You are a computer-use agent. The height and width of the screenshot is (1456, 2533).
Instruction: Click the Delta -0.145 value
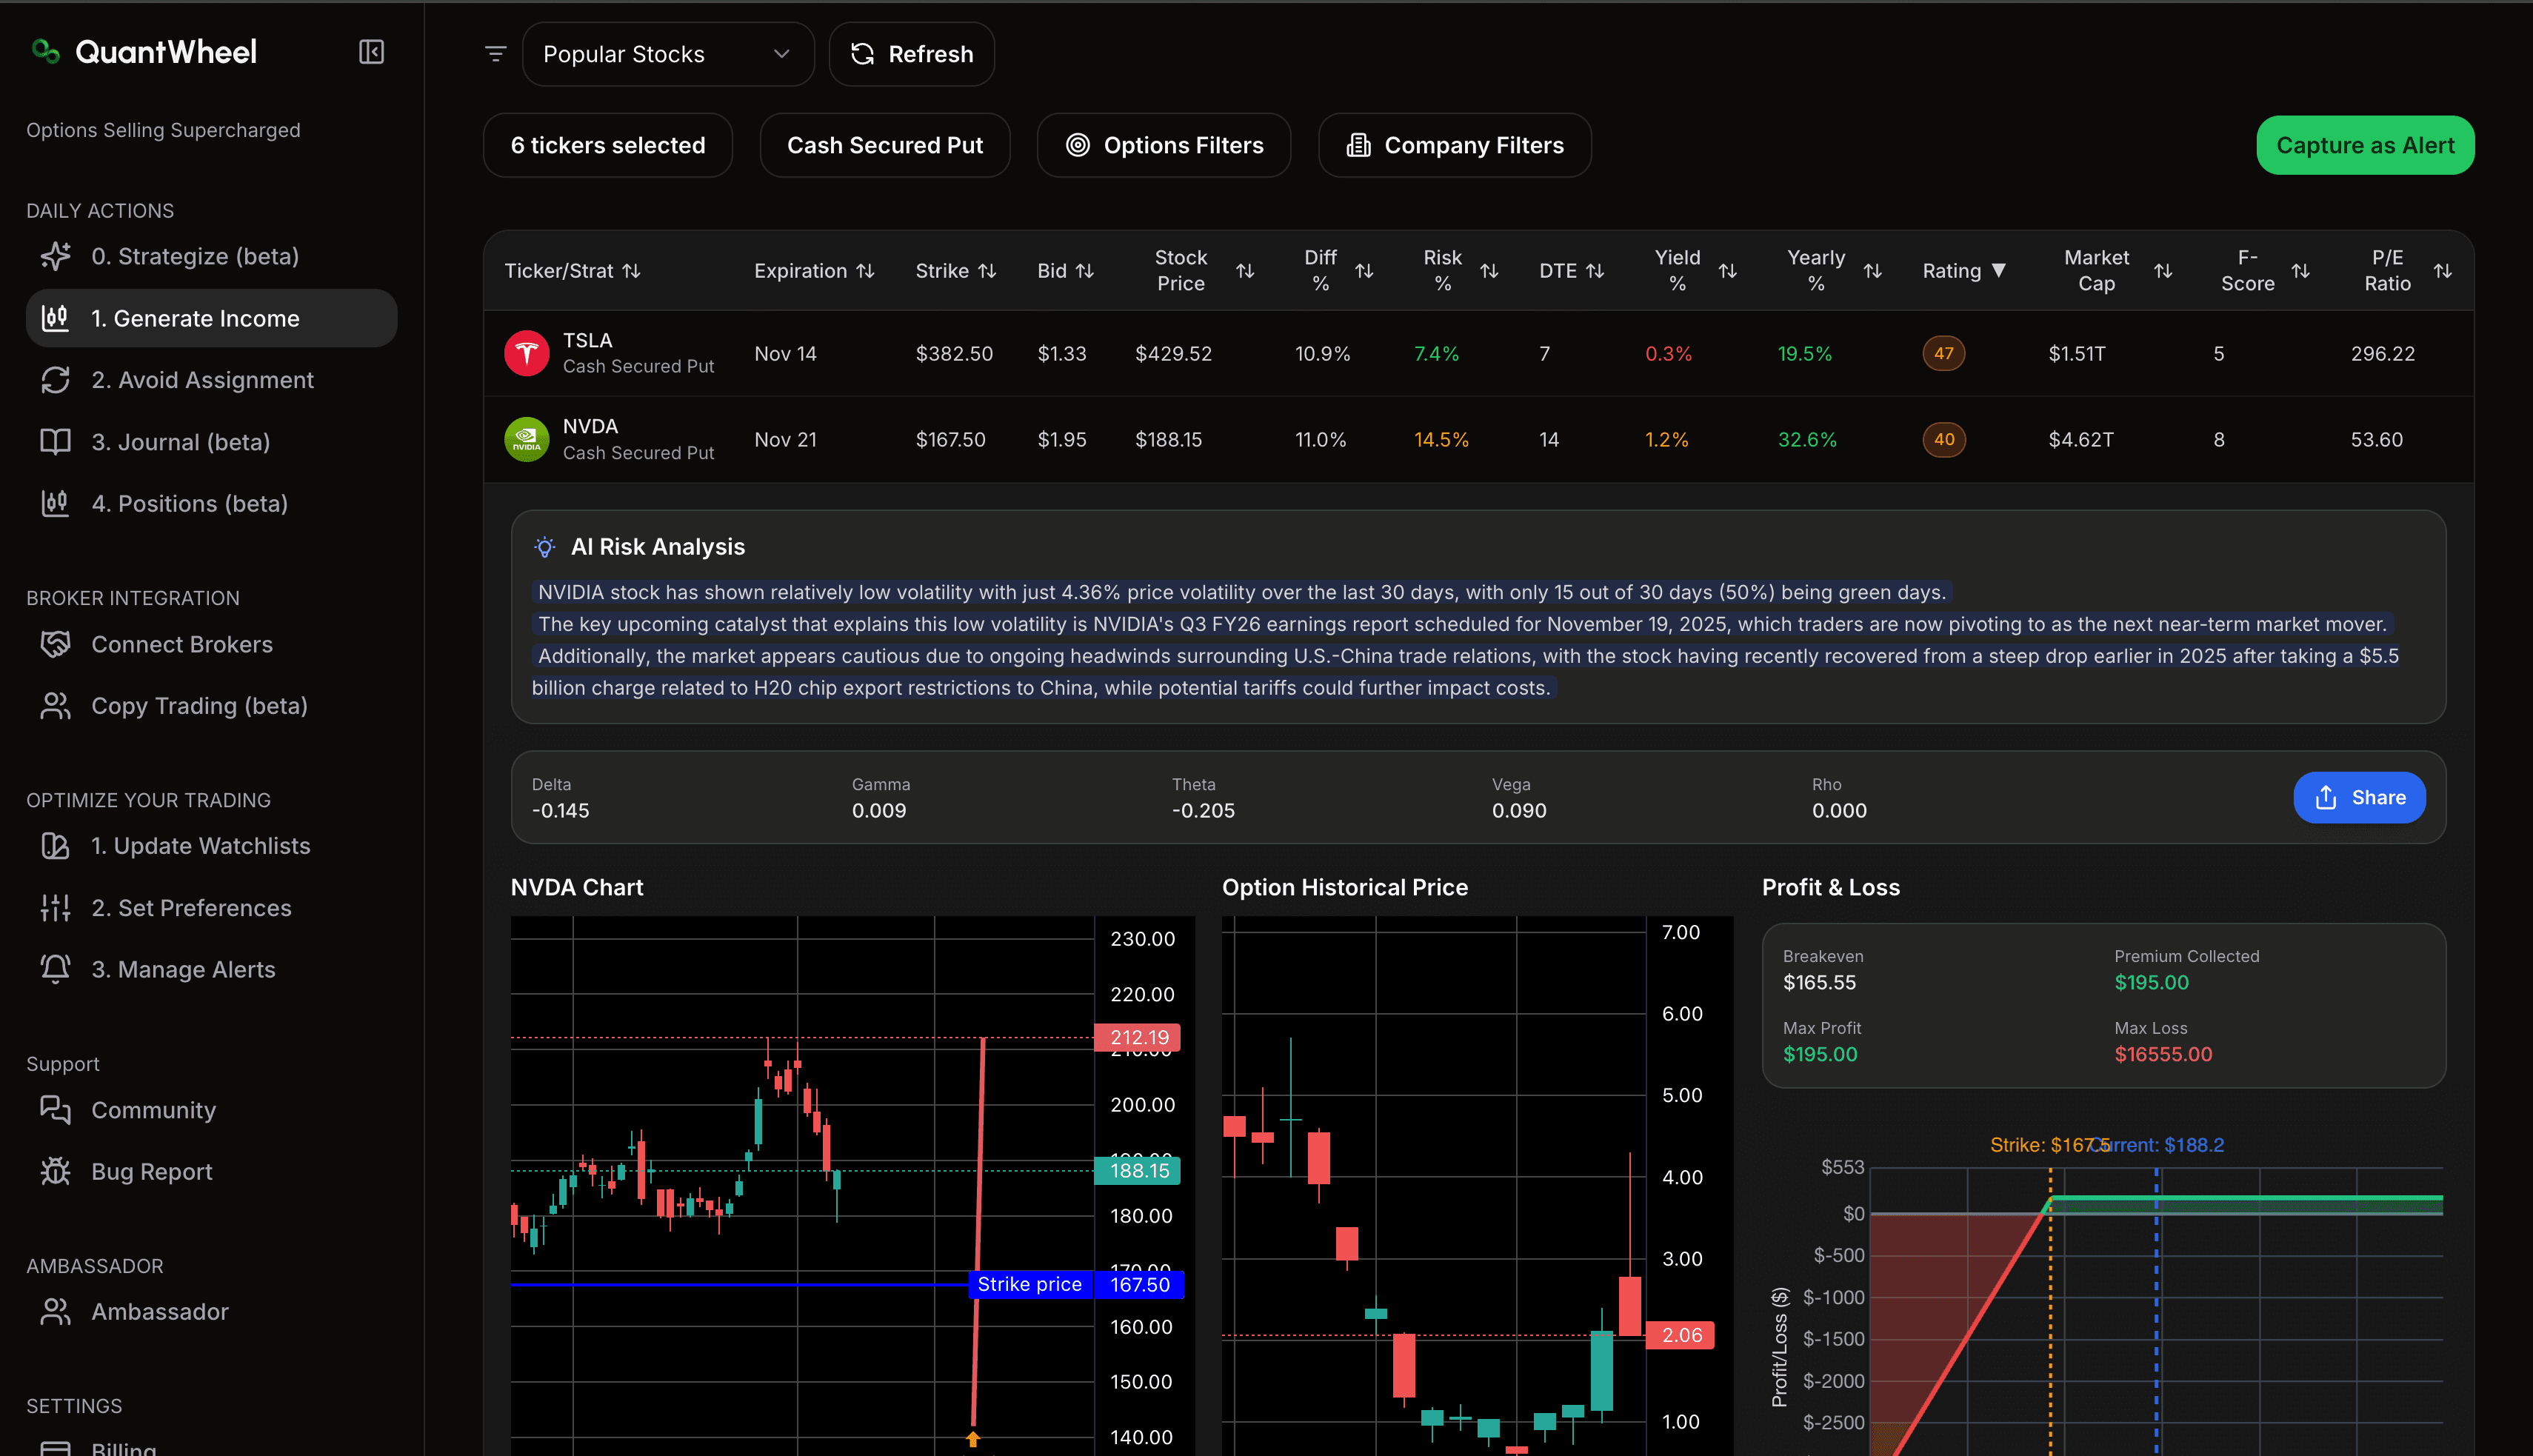pos(560,810)
